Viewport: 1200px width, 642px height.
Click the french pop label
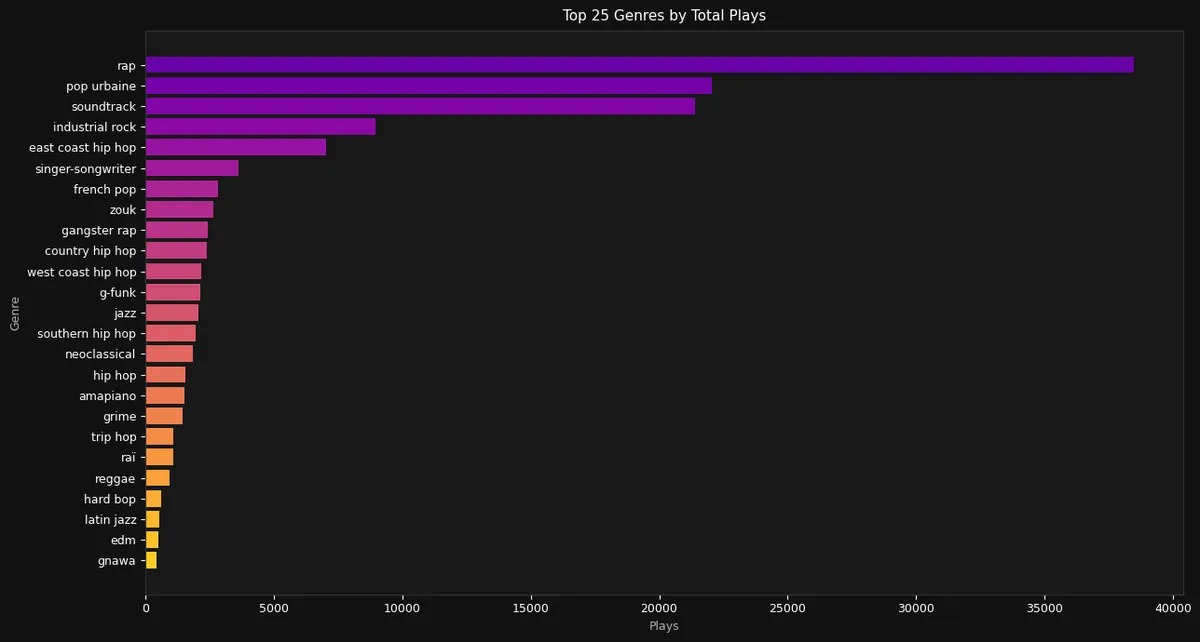[x=106, y=188]
